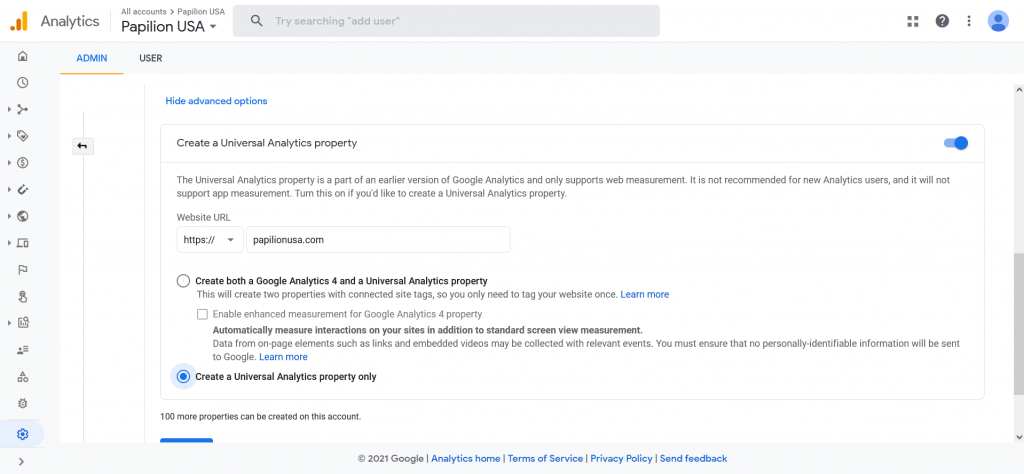
Task: Open the Events flag icon
Action: point(22,270)
